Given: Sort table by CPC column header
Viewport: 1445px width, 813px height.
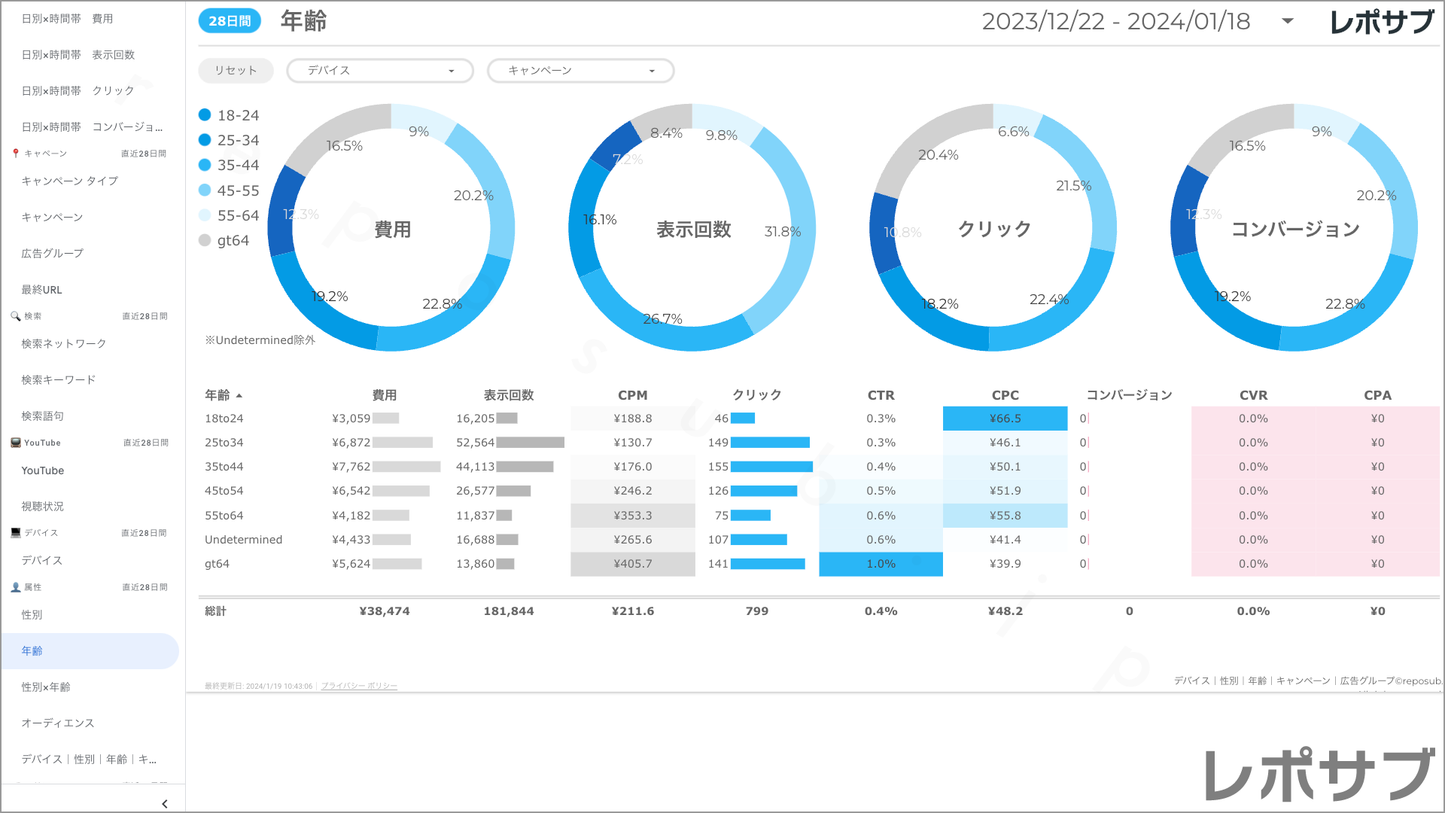Looking at the screenshot, I should [x=1005, y=395].
